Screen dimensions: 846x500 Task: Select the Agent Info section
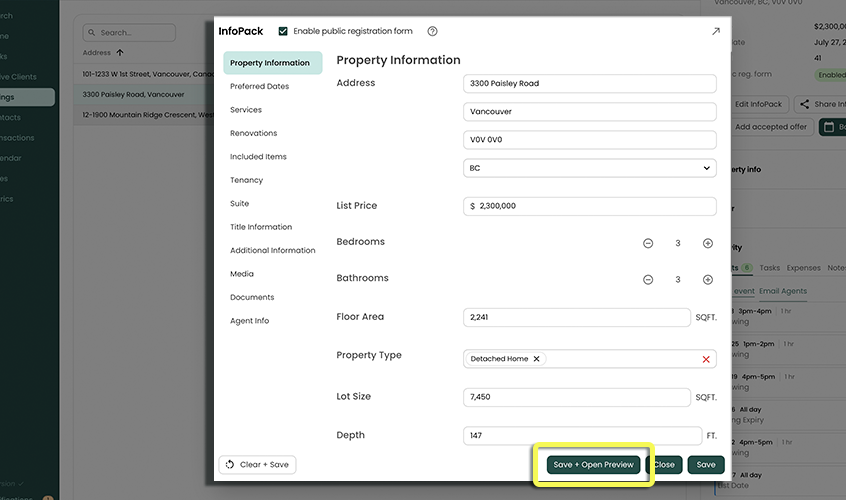(249, 321)
